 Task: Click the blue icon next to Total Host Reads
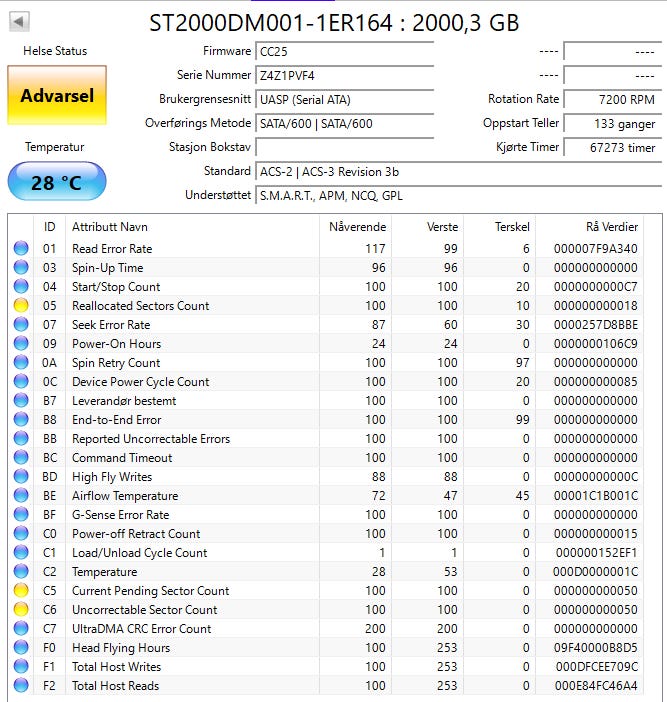click(21, 686)
